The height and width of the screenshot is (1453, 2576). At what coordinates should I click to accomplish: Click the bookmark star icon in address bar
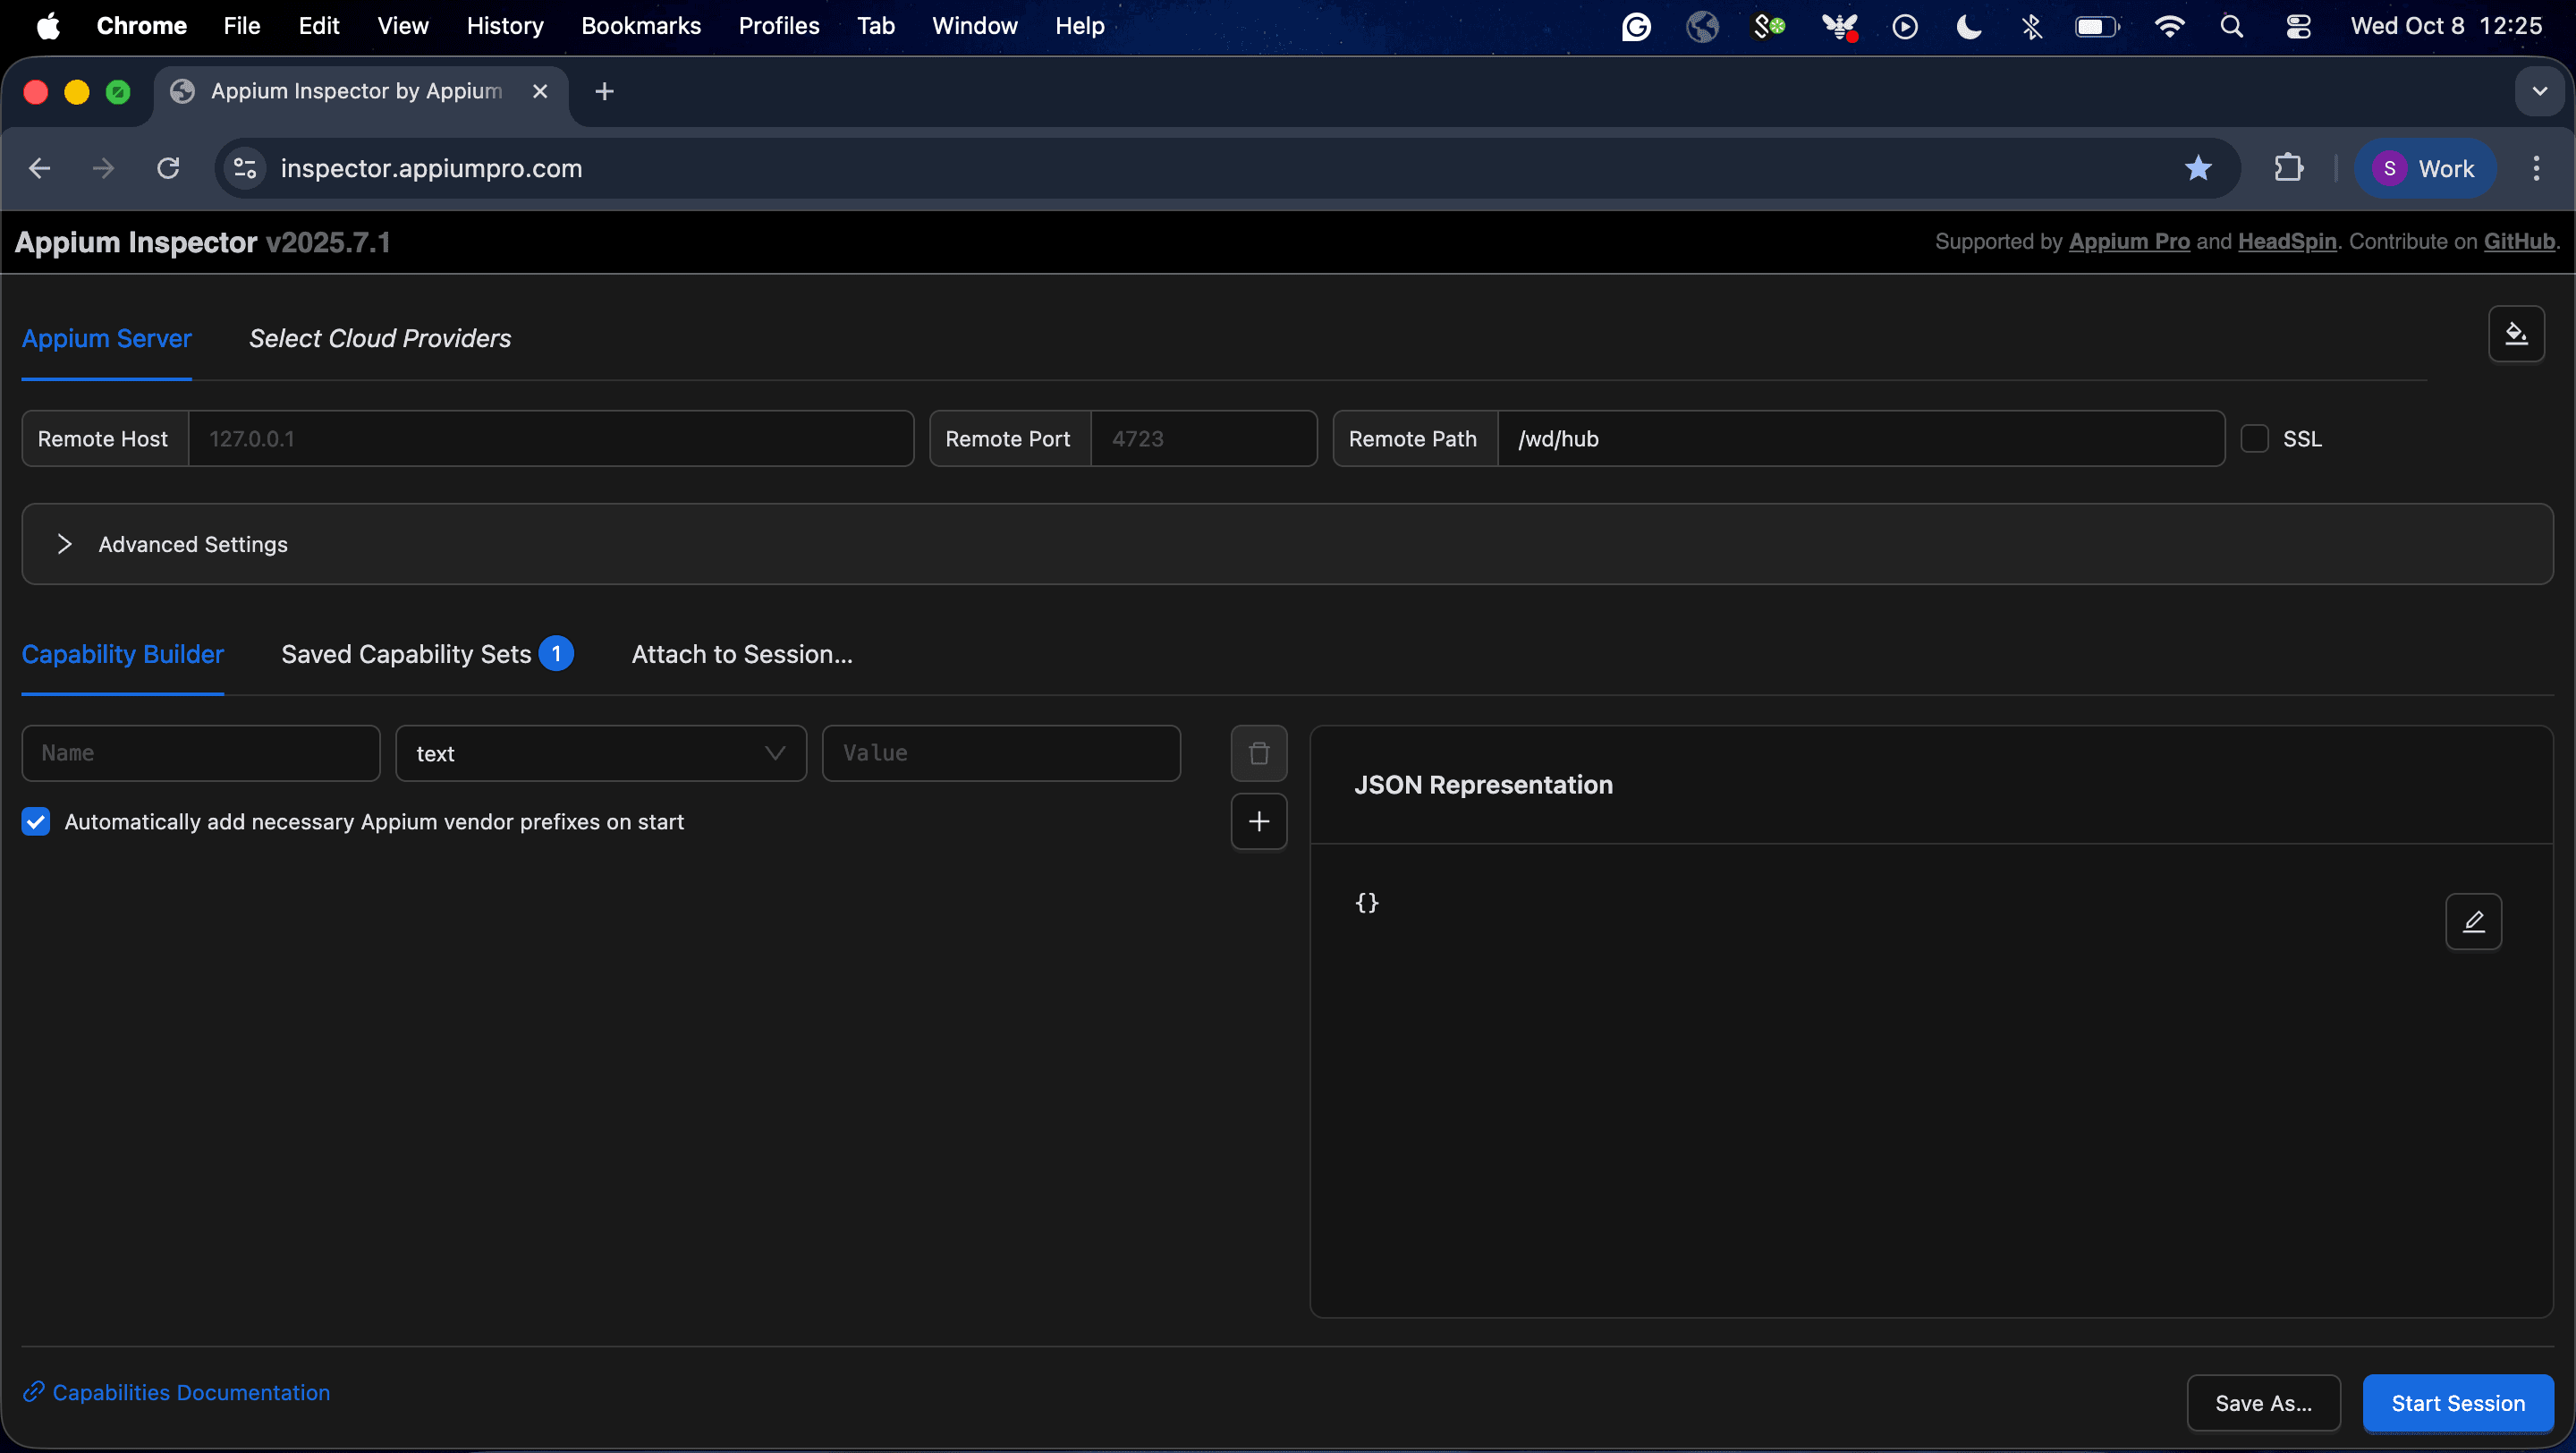2198,168
